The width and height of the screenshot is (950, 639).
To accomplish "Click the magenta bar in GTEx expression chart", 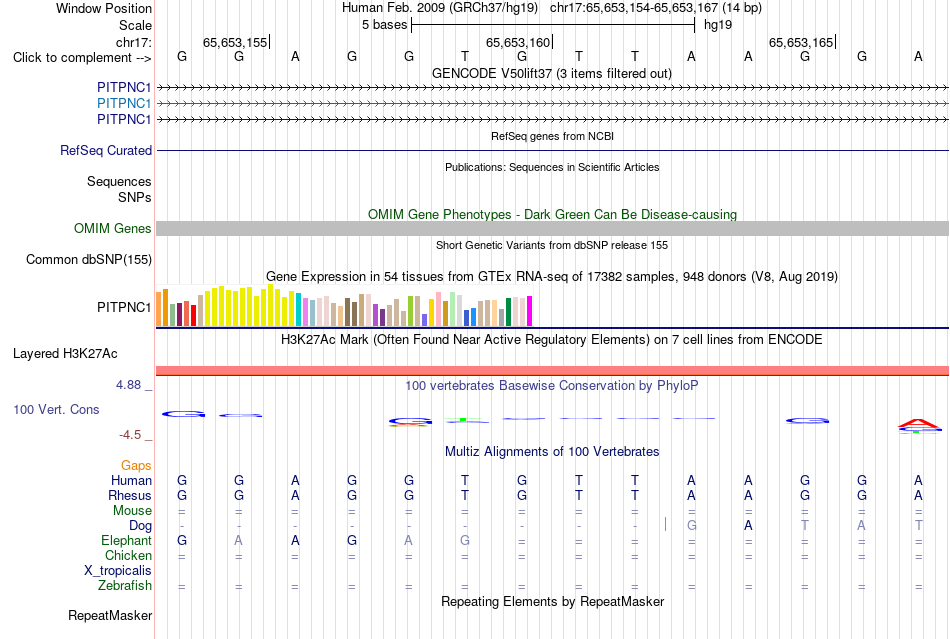I will click(x=530, y=311).
